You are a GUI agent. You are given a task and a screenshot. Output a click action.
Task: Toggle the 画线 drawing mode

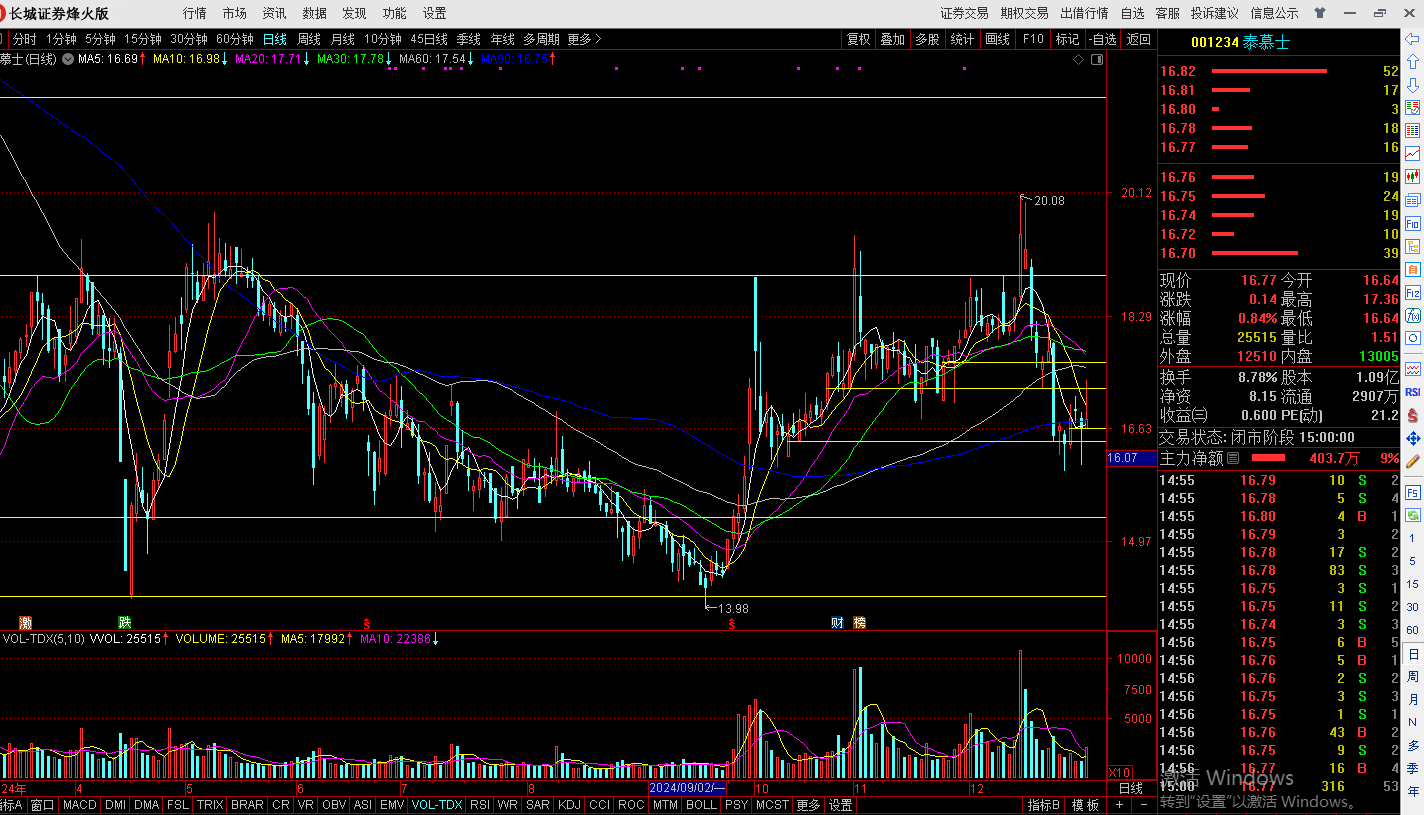(997, 39)
